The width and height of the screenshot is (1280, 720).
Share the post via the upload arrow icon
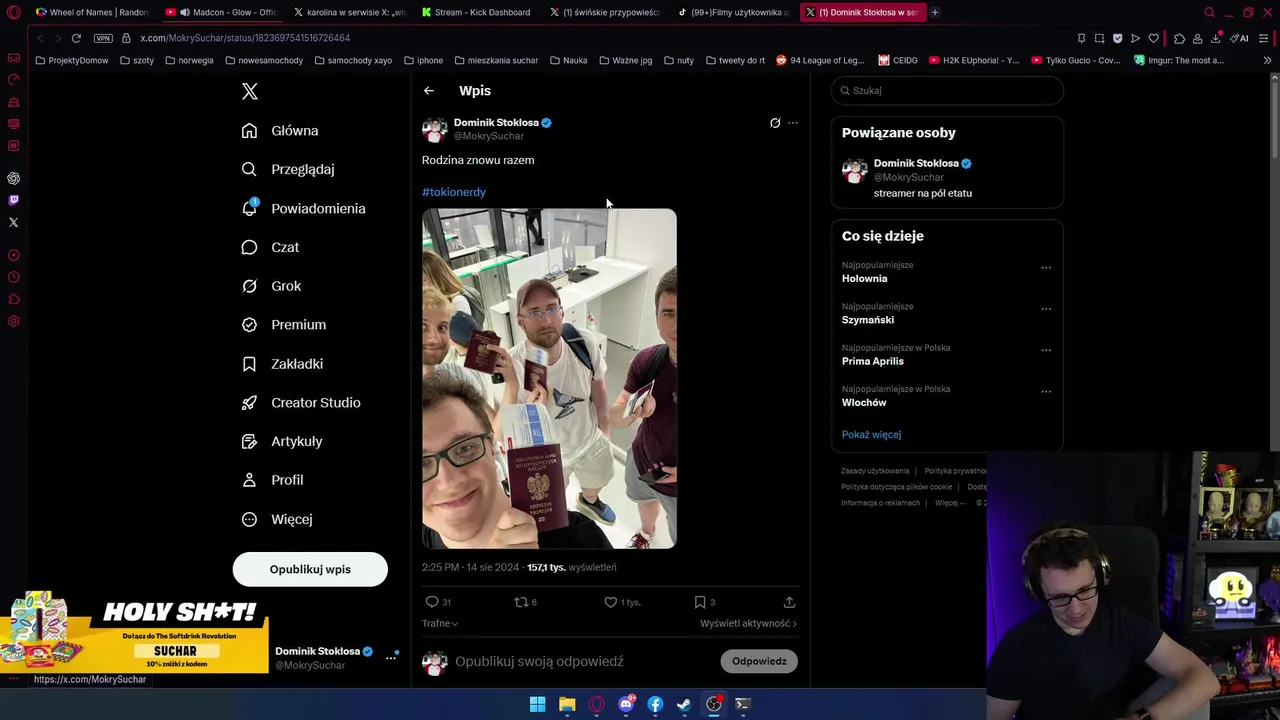click(x=789, y=602)
